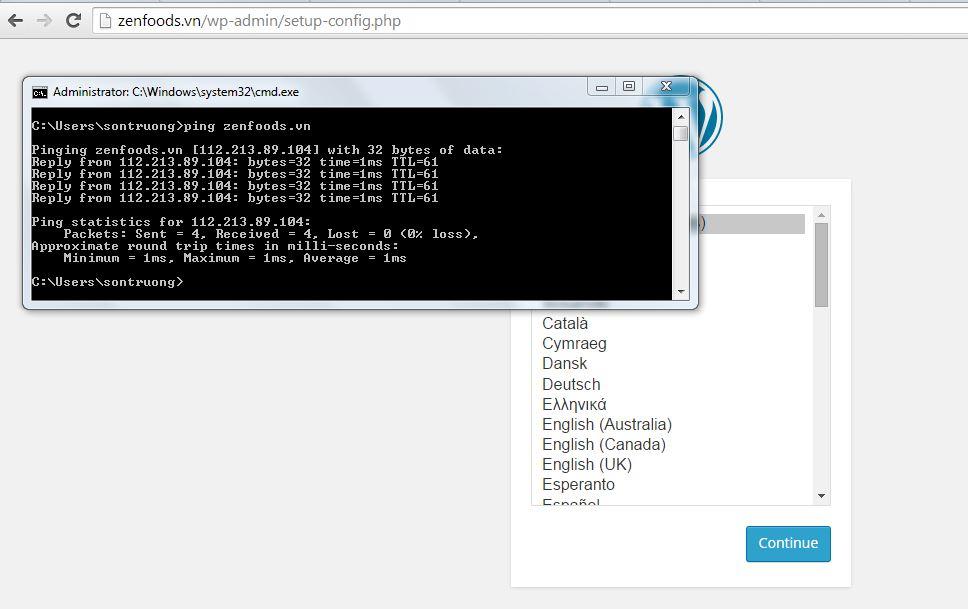Click the last C:\Users\sontruong> prompt line
The width and height of the screenshot is (968, 609).
coord(107,282)
